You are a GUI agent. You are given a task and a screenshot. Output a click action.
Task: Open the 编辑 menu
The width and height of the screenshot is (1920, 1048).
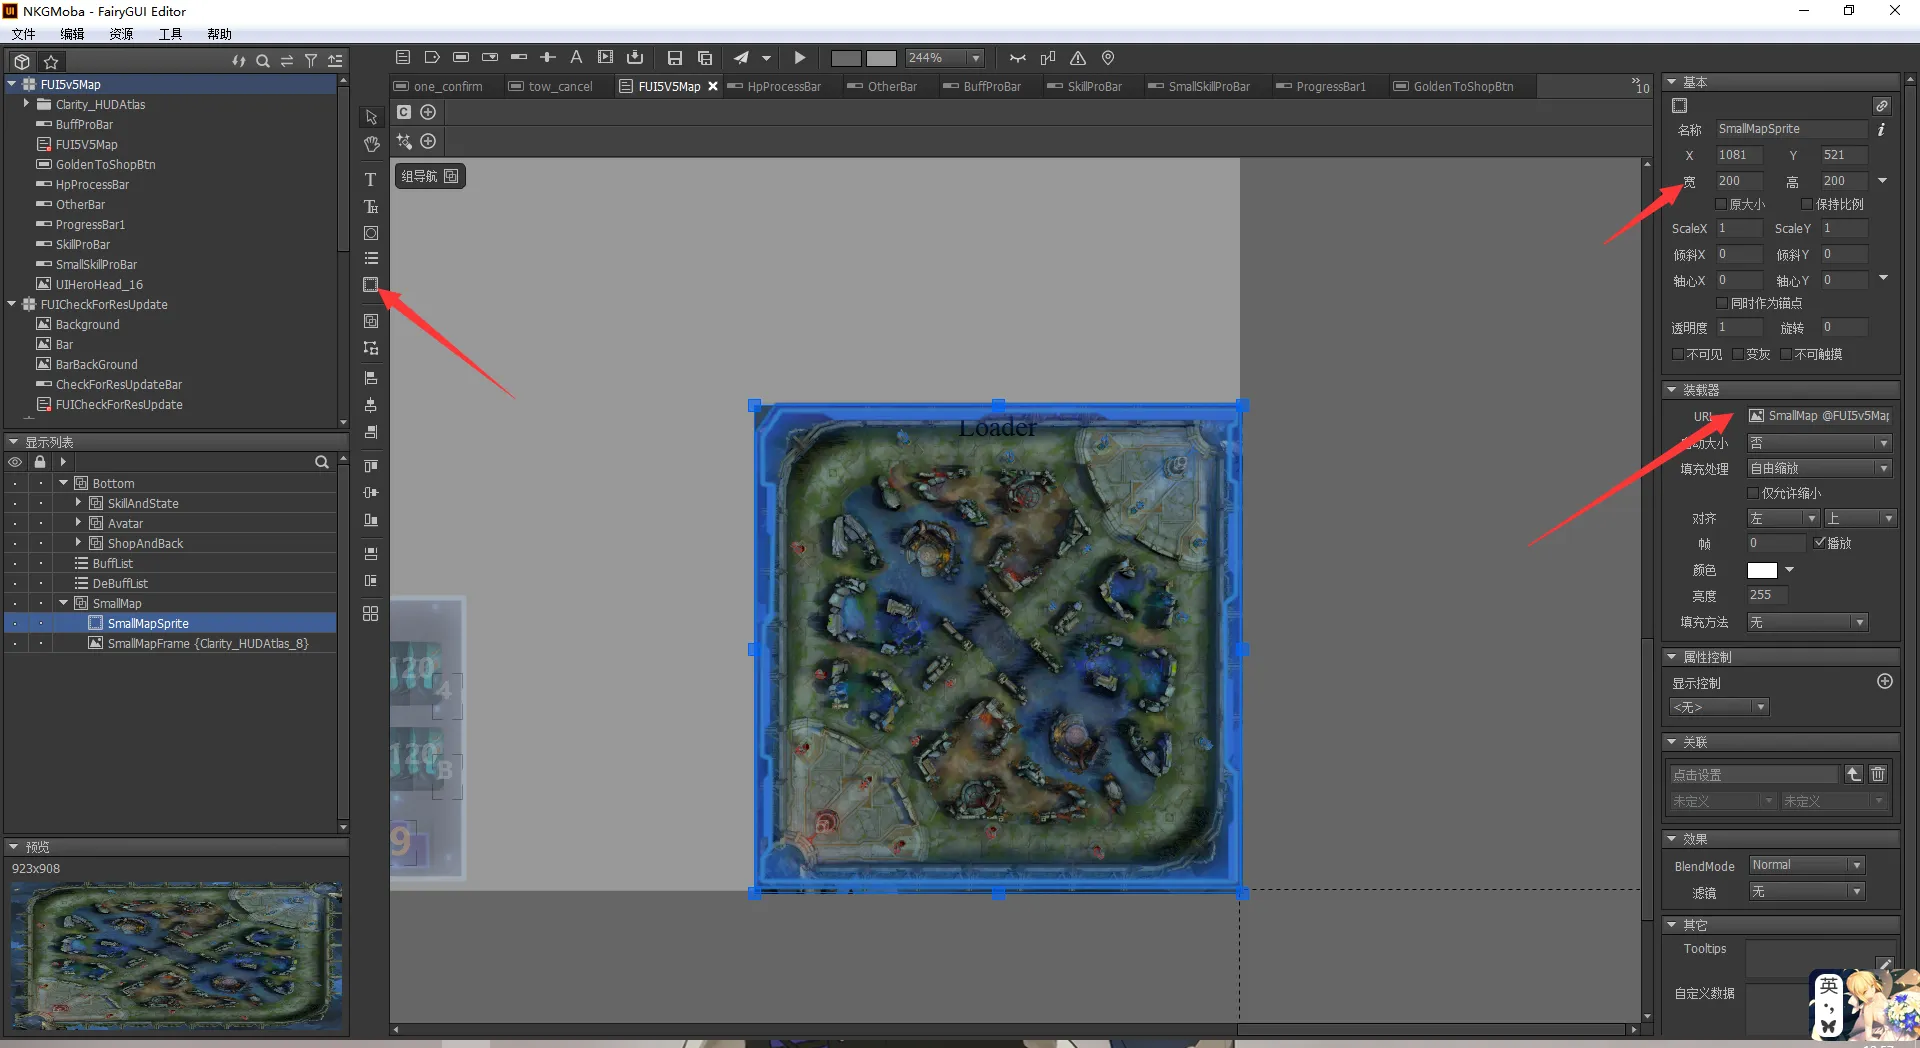pyautogui.click(x=72, y=34)
